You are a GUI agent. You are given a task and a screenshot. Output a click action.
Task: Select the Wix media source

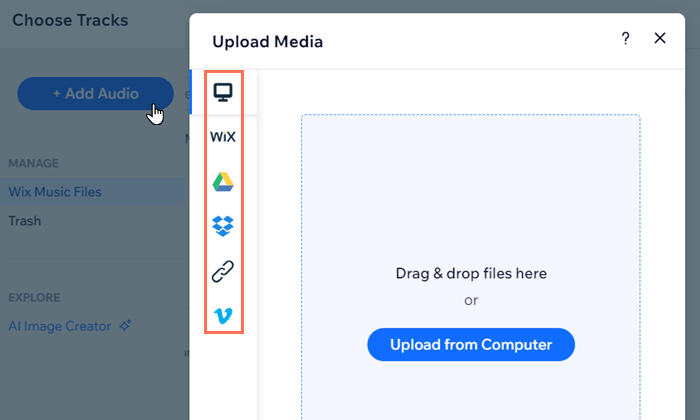223,137
